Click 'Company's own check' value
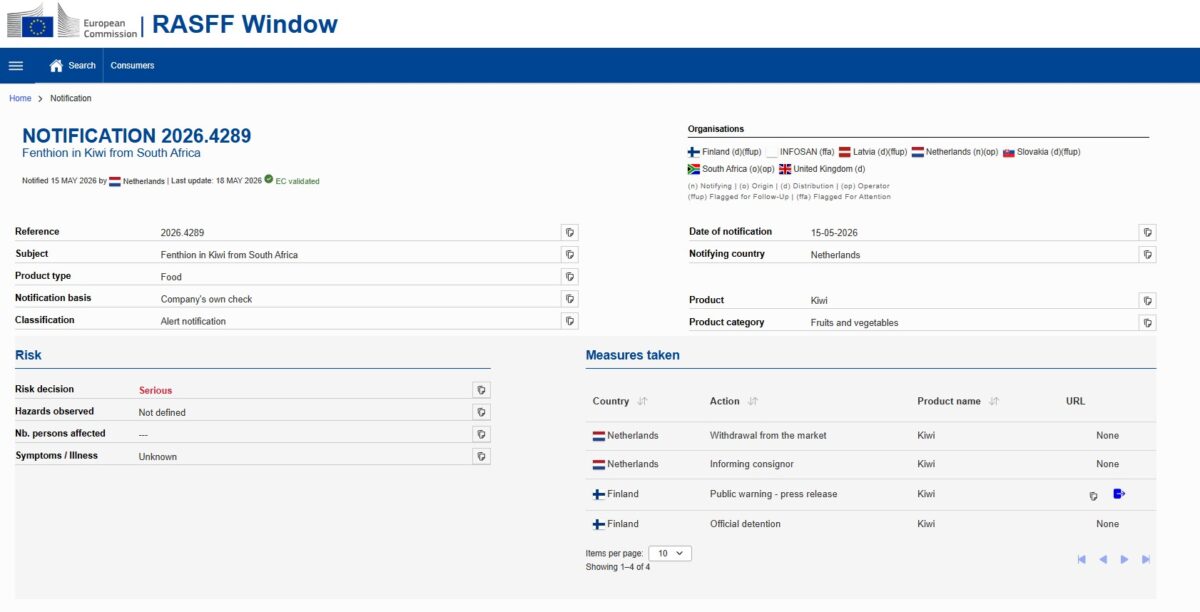 [206, 299]
